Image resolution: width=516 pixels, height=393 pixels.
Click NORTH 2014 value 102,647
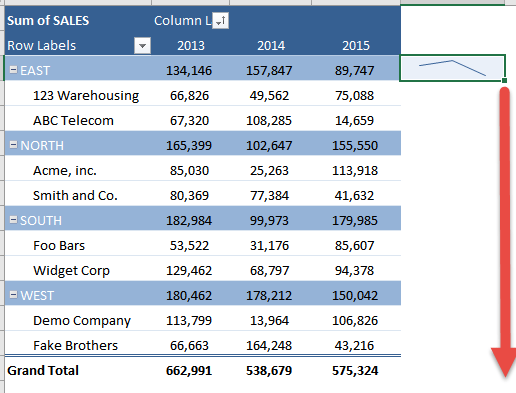point(269,146)
